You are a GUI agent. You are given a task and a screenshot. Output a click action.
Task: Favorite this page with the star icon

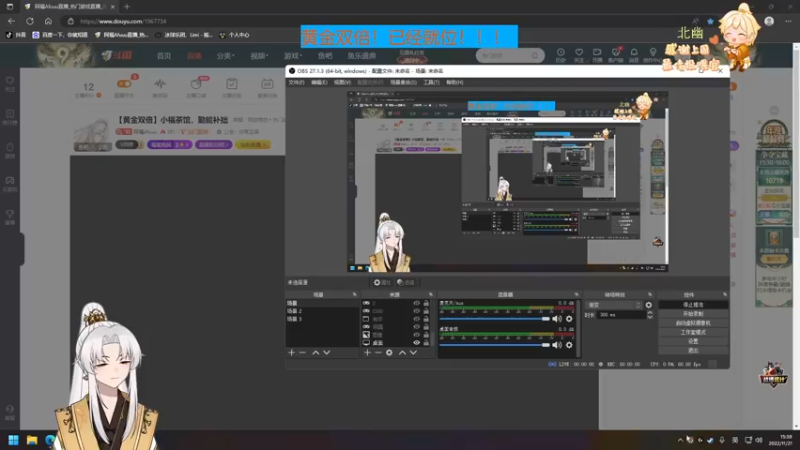tap(710, 21)
